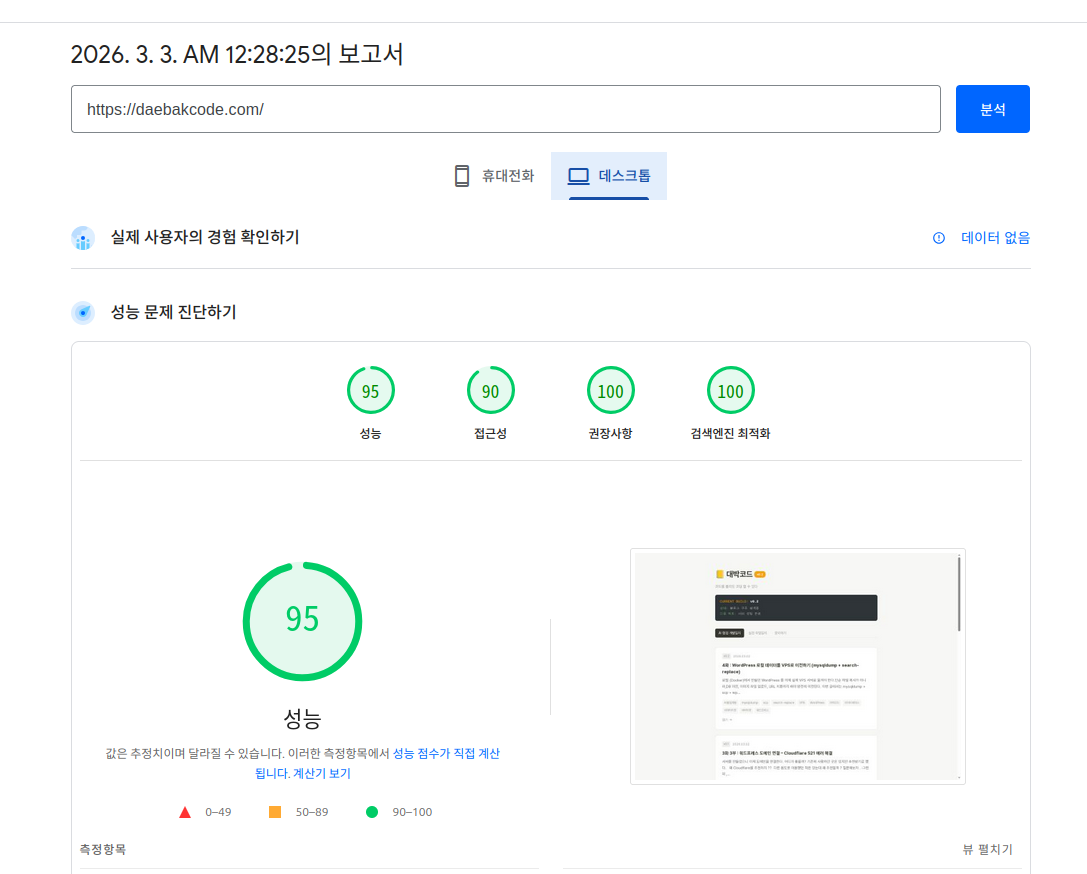
Task: Click the info icon beside 데이터 없음
Action: click(938, 238)
